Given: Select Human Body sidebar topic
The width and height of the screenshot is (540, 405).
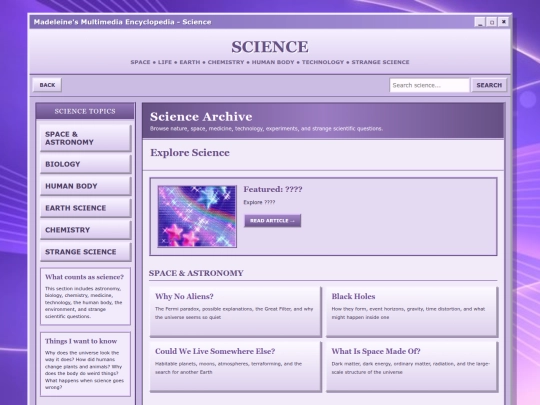Looking at the screenshot, I should point(86,186).
